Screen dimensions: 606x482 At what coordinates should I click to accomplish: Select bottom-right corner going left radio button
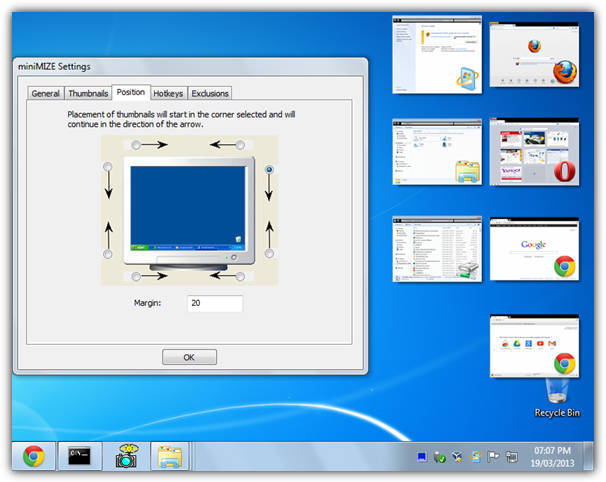click(x=240, y=276)
